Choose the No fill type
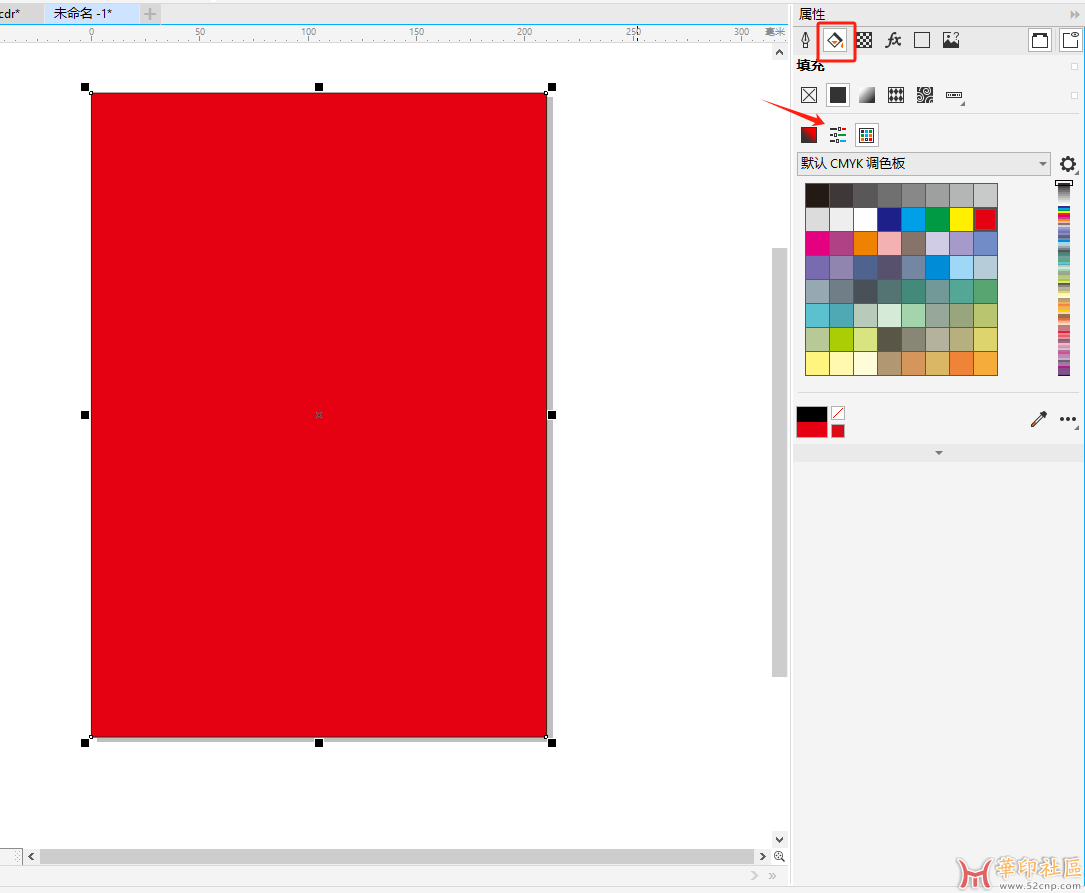This screenshot has width=1085, height=893. (x=809, y=95)
